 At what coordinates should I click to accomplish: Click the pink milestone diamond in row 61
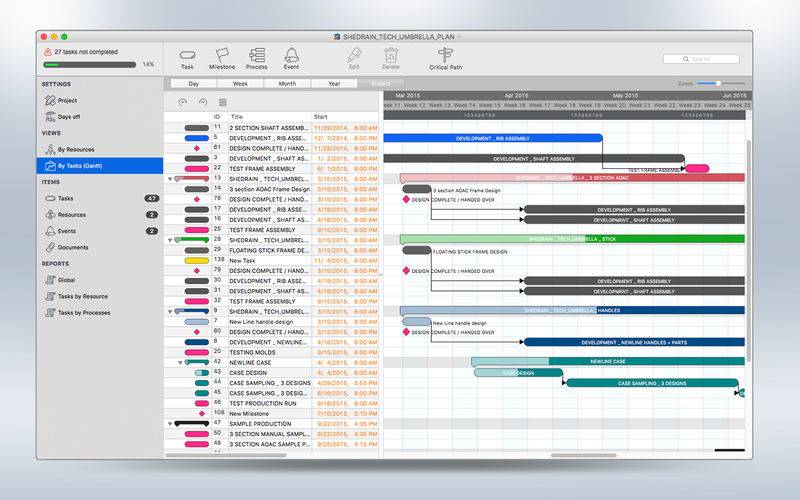coord(197,148)
